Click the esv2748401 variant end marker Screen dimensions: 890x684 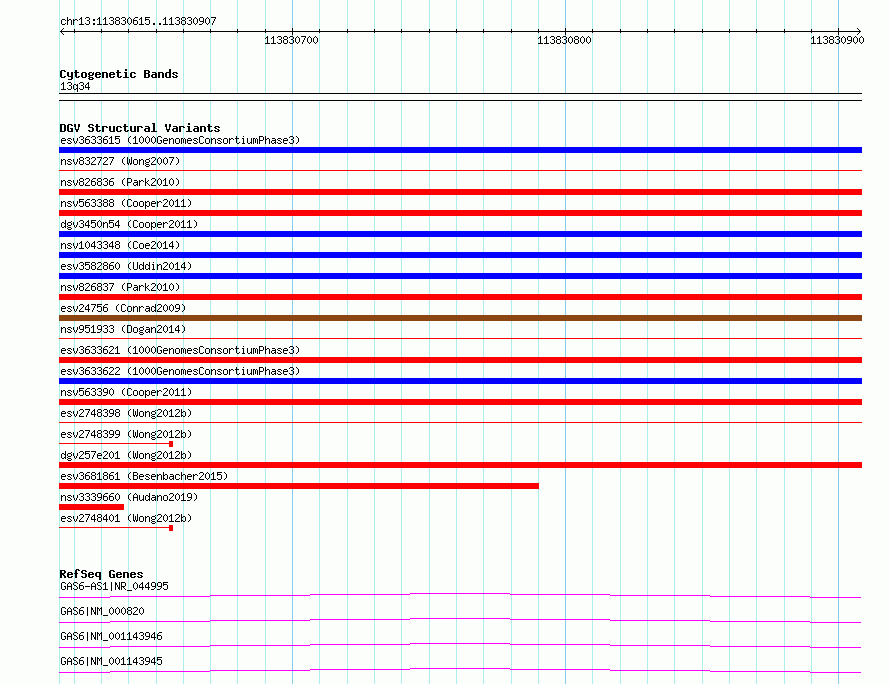pyautogui.click(x=171, y=528)
